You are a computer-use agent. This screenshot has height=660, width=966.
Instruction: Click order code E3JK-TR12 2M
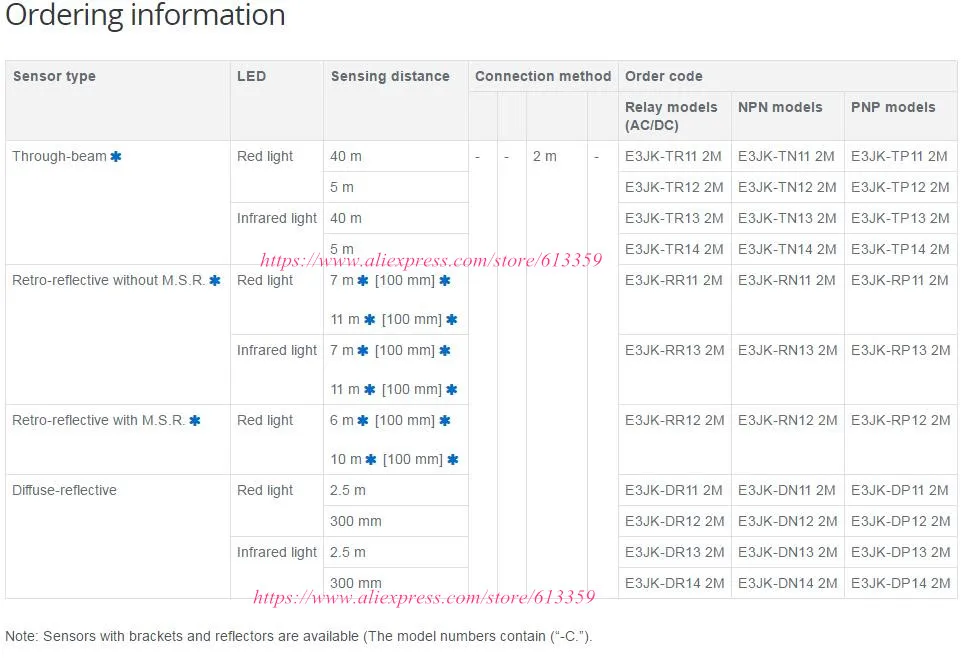pyautogui.click(x=674, y=187)
